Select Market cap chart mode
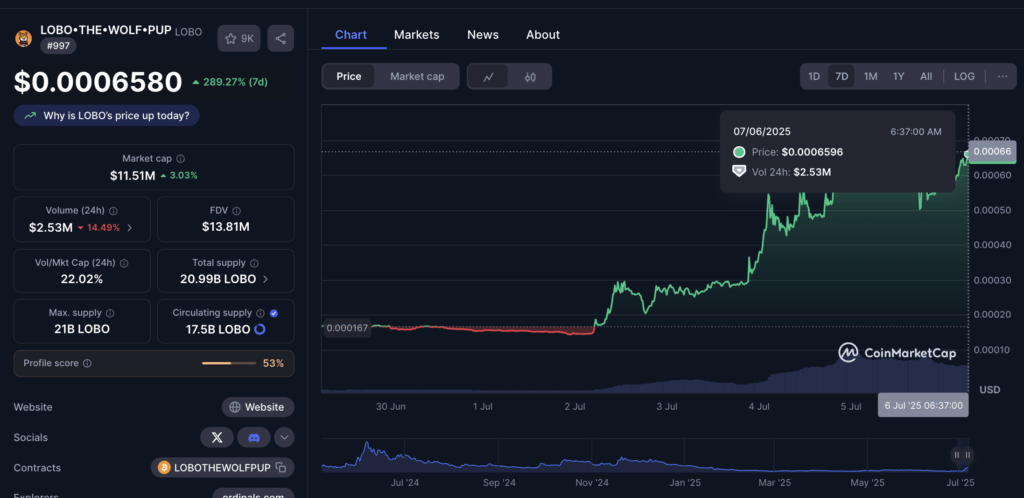1024x498 pixels. (417, 76)
